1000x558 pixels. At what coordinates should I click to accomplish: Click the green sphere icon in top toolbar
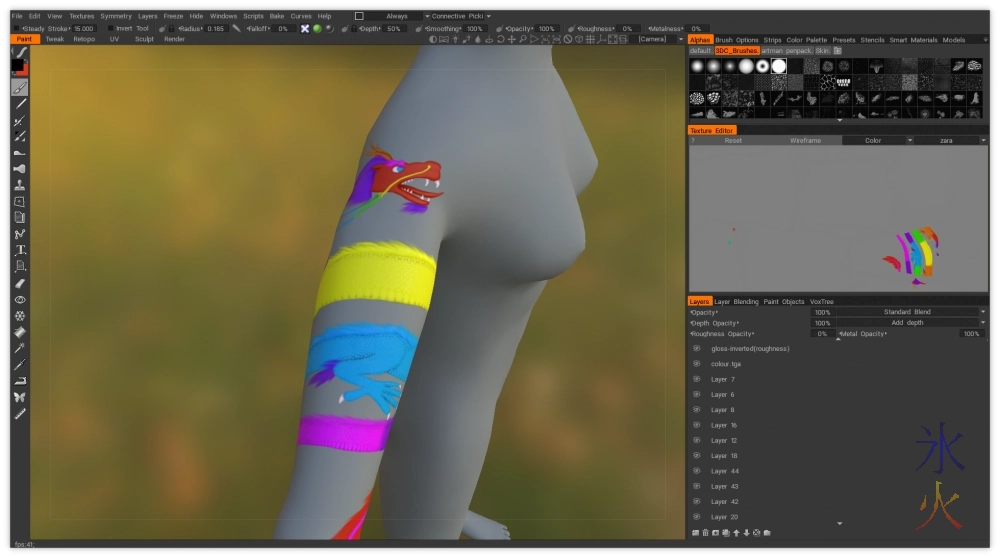pos(317,29)
